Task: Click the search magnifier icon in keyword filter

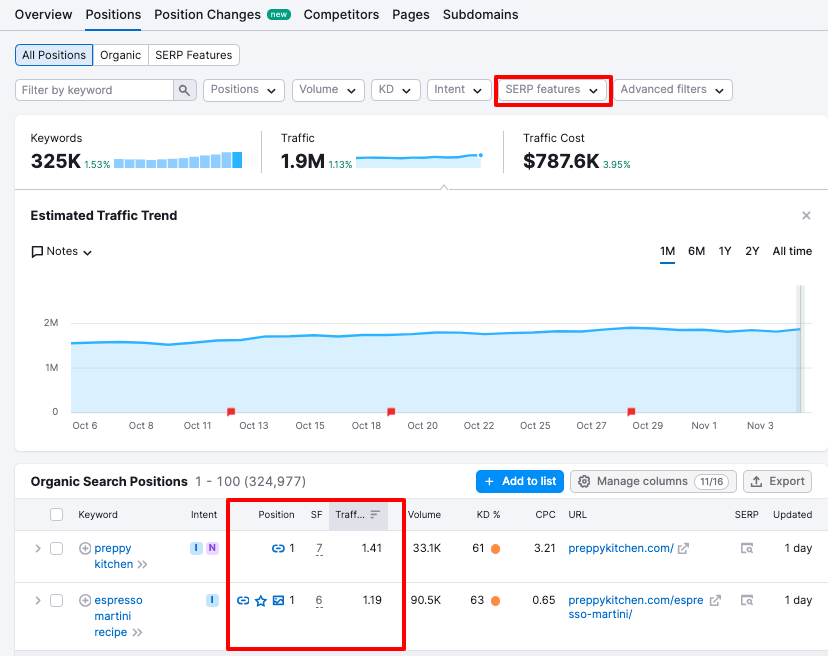Action: coord(185,90)
